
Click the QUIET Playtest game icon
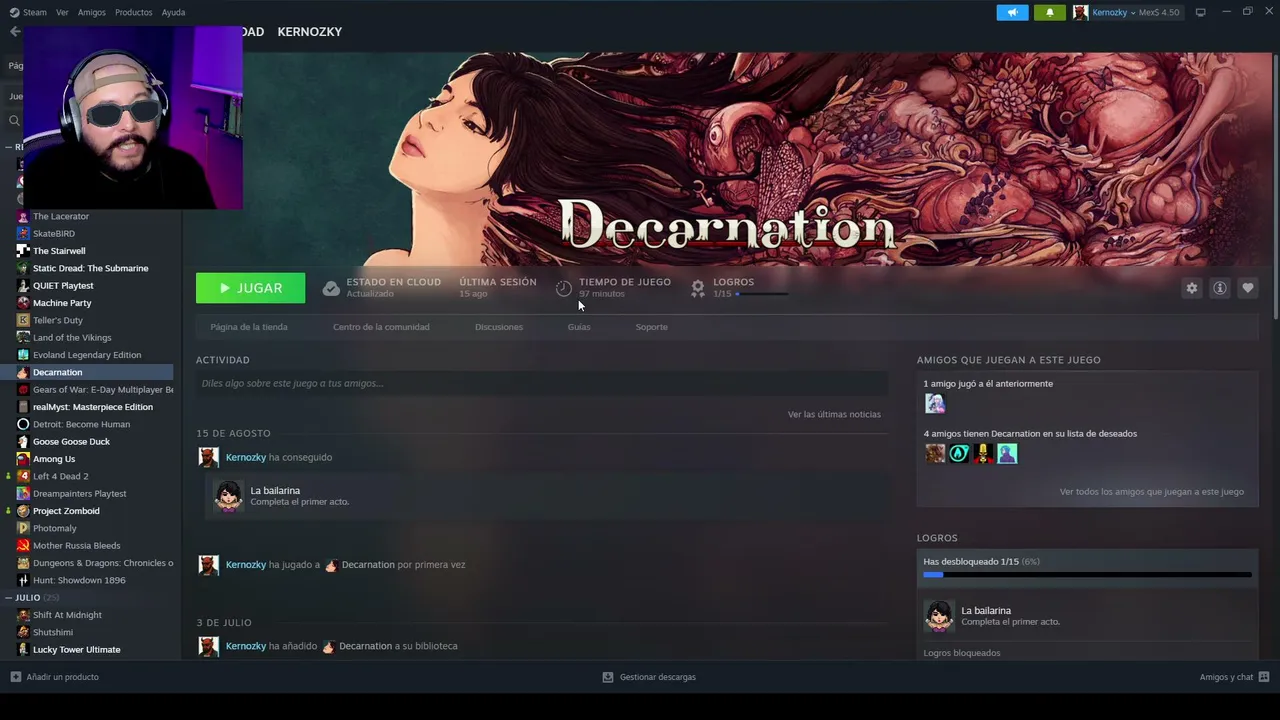[x=23, y=286]
